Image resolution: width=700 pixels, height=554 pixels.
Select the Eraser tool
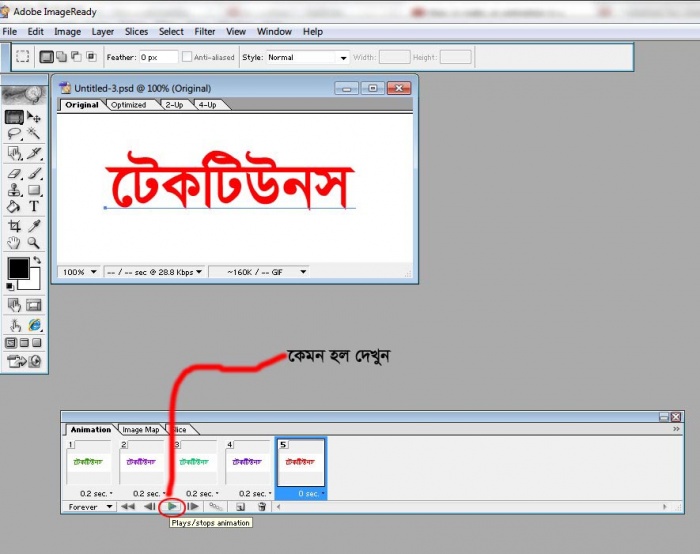pyautogui.click(x=14, y=173)
